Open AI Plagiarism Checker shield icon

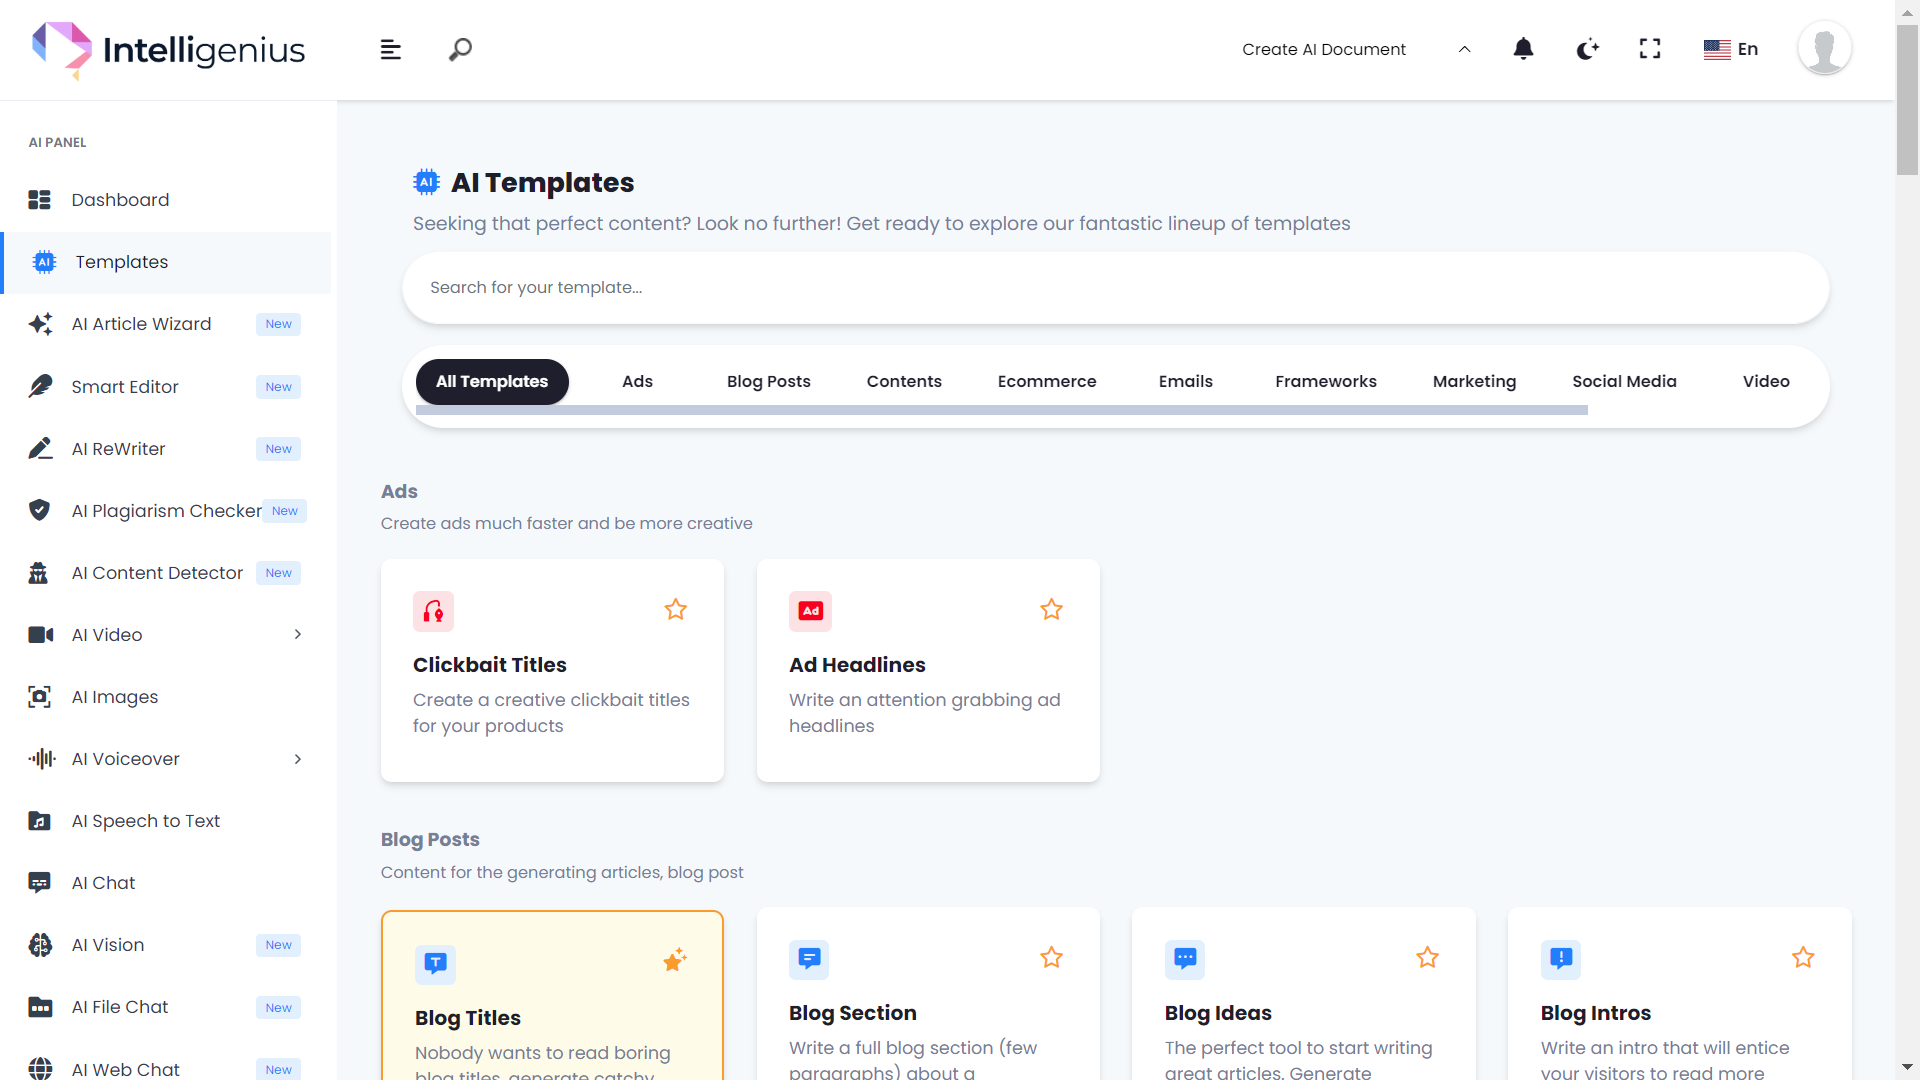point(39,510)
